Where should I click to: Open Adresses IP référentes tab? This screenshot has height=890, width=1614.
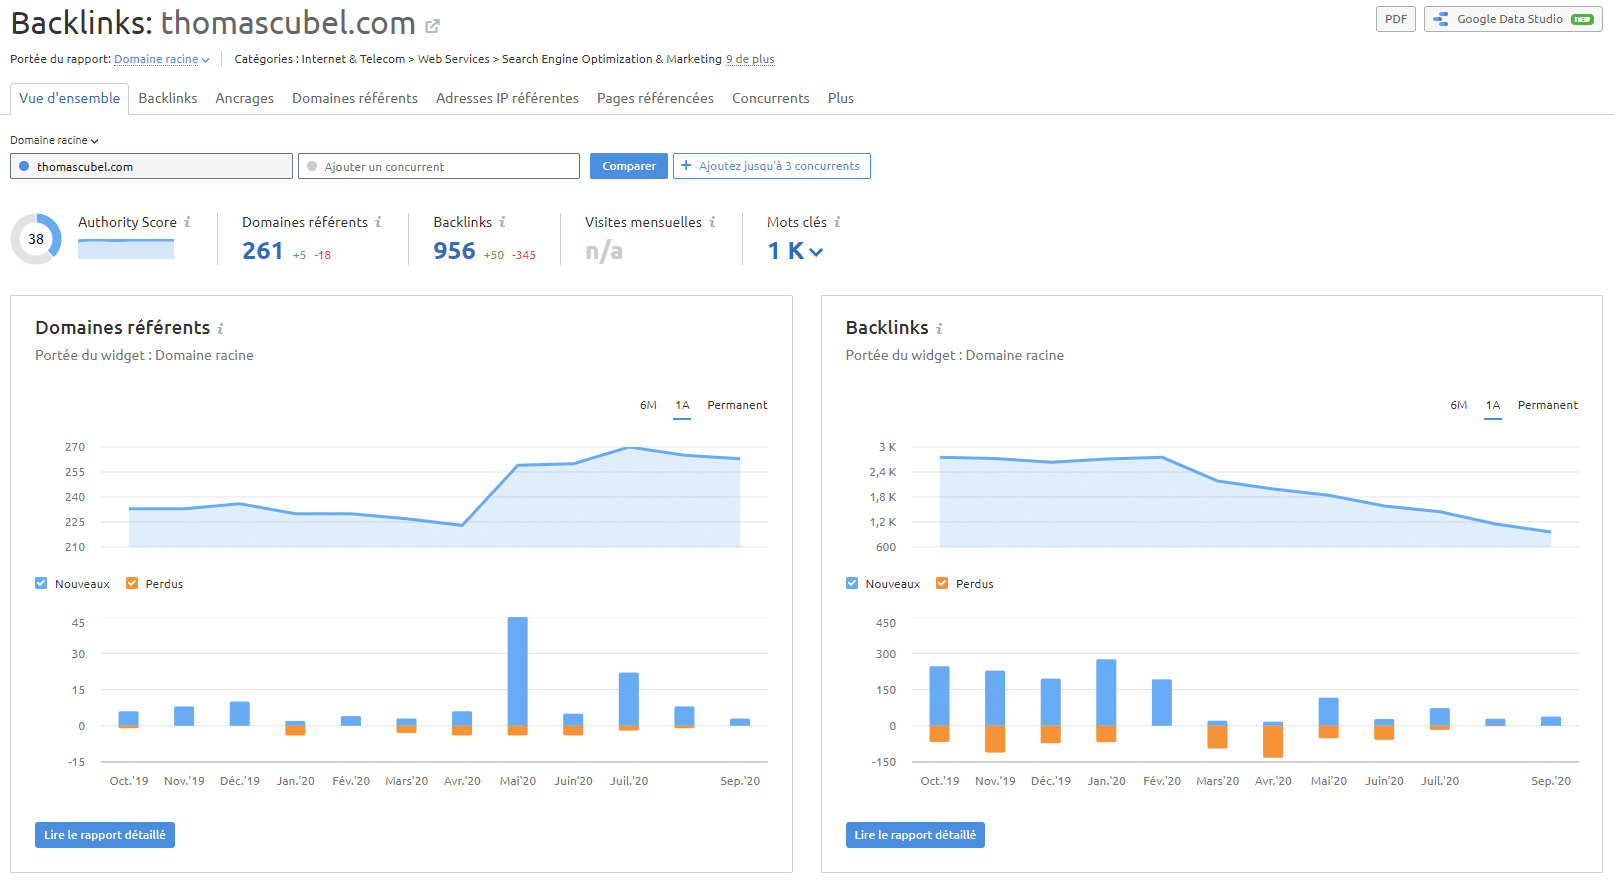(x=507, y=98)
